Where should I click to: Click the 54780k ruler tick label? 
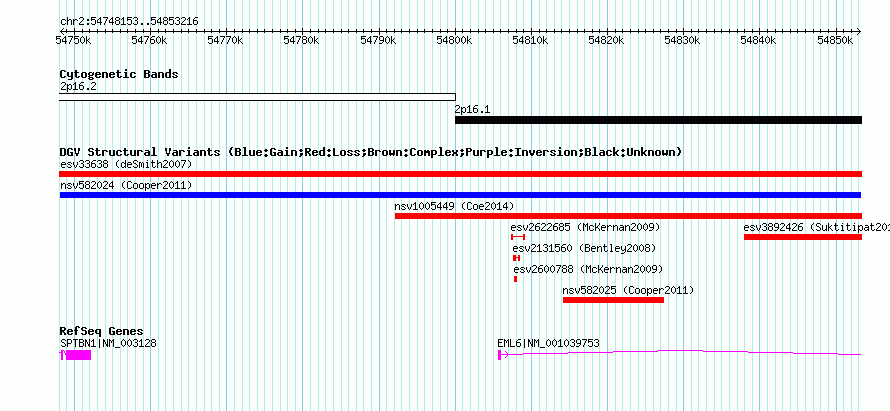(x=301, y=40)
